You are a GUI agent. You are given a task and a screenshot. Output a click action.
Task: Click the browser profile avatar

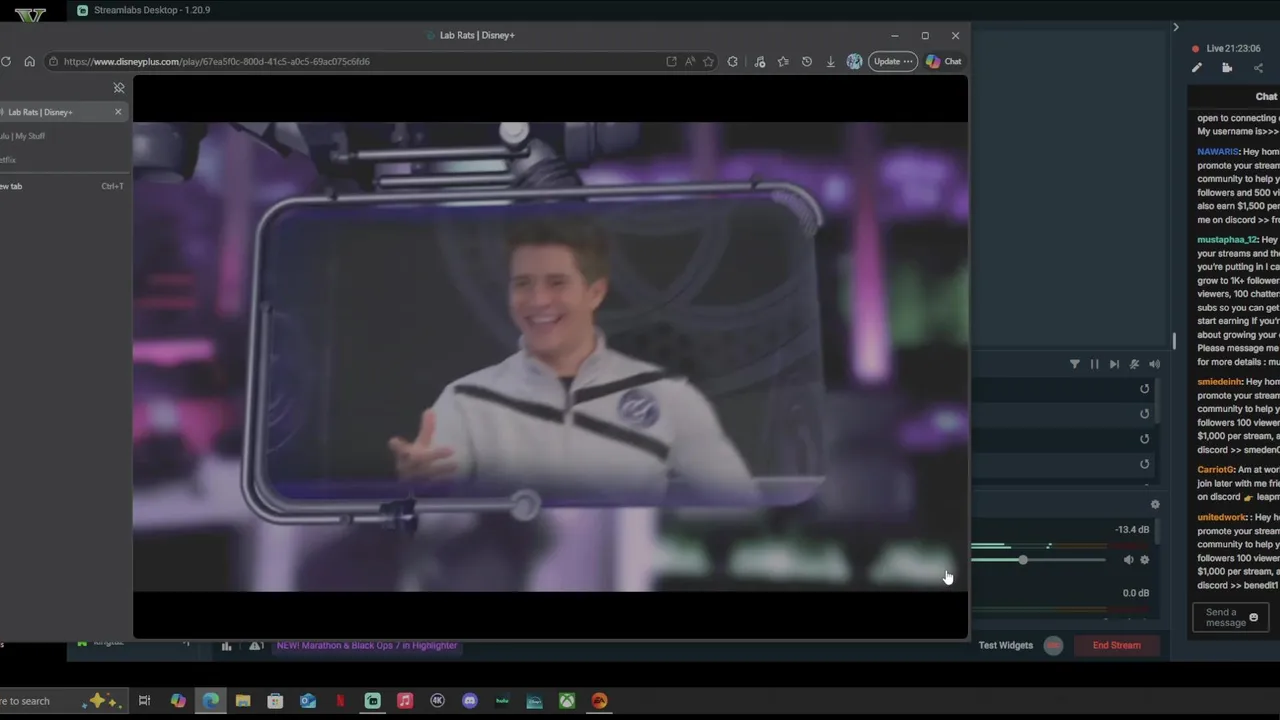854,61
